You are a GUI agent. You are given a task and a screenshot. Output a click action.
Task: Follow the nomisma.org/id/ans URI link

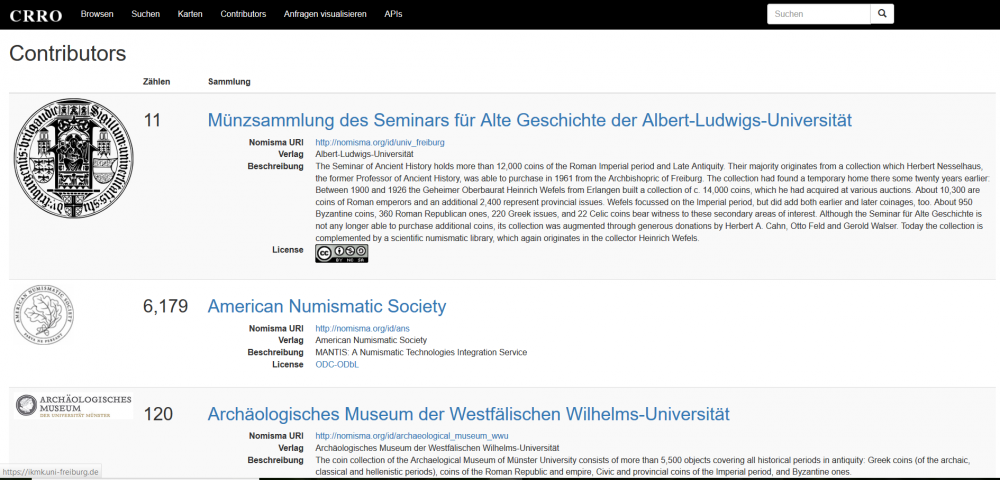(362, 328)
